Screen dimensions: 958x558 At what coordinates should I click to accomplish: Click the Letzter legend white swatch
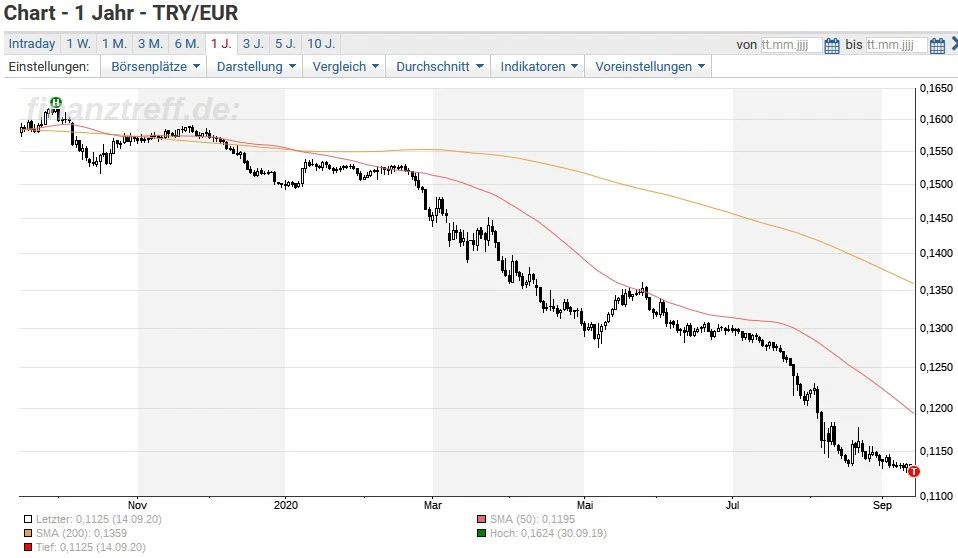(28, 519)
